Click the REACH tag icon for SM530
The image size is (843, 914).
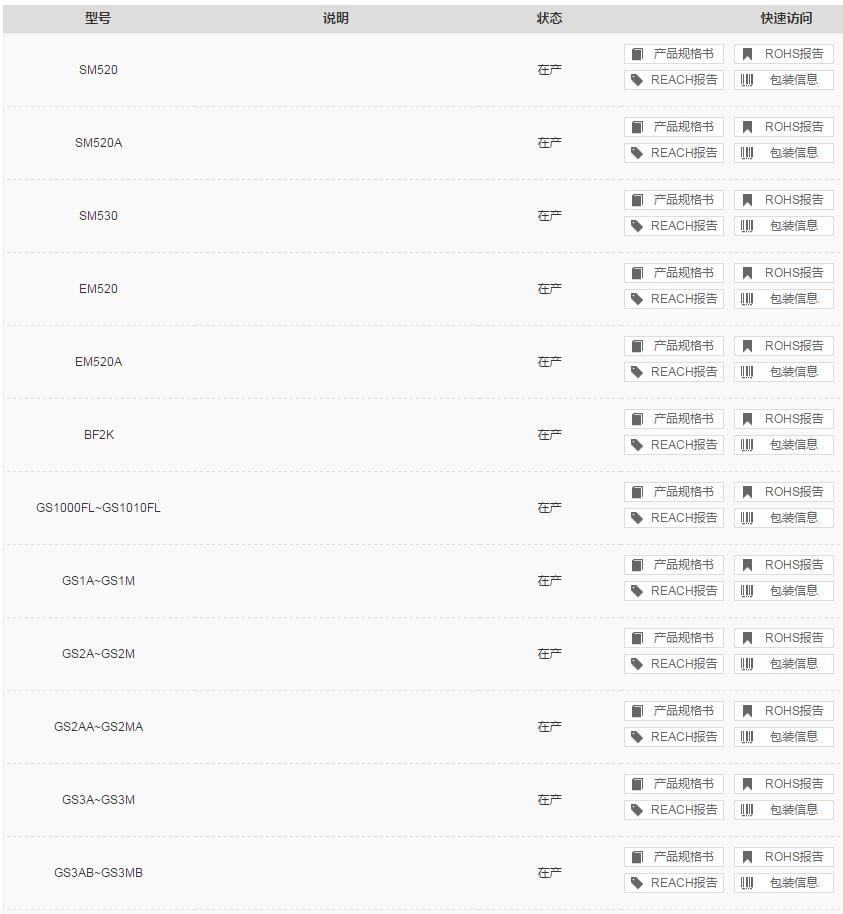tap(637, 226)
